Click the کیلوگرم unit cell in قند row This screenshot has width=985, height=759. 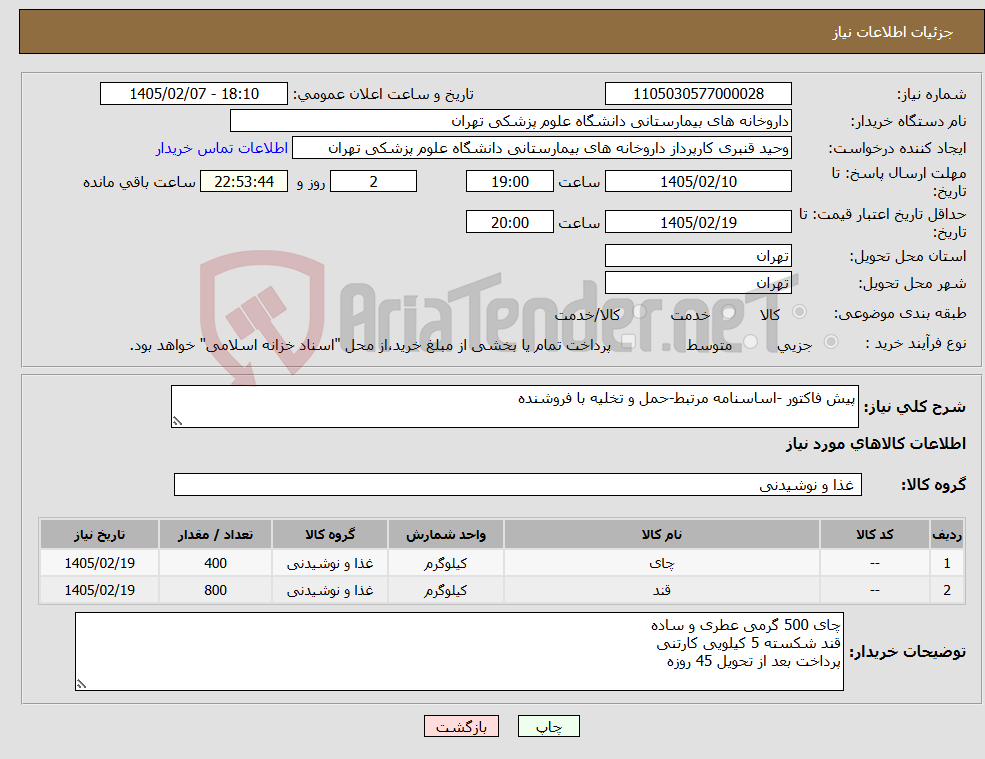[x=445, y=590]
